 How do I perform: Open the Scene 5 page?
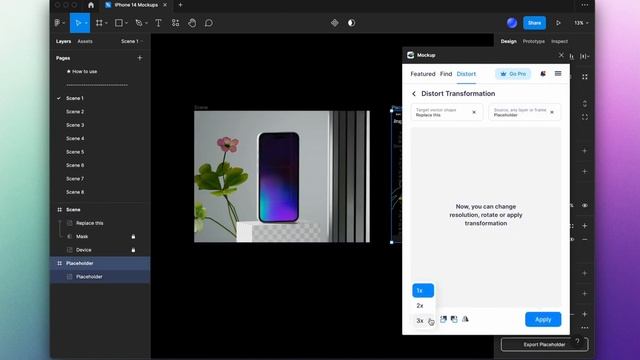tap(75, 152)
